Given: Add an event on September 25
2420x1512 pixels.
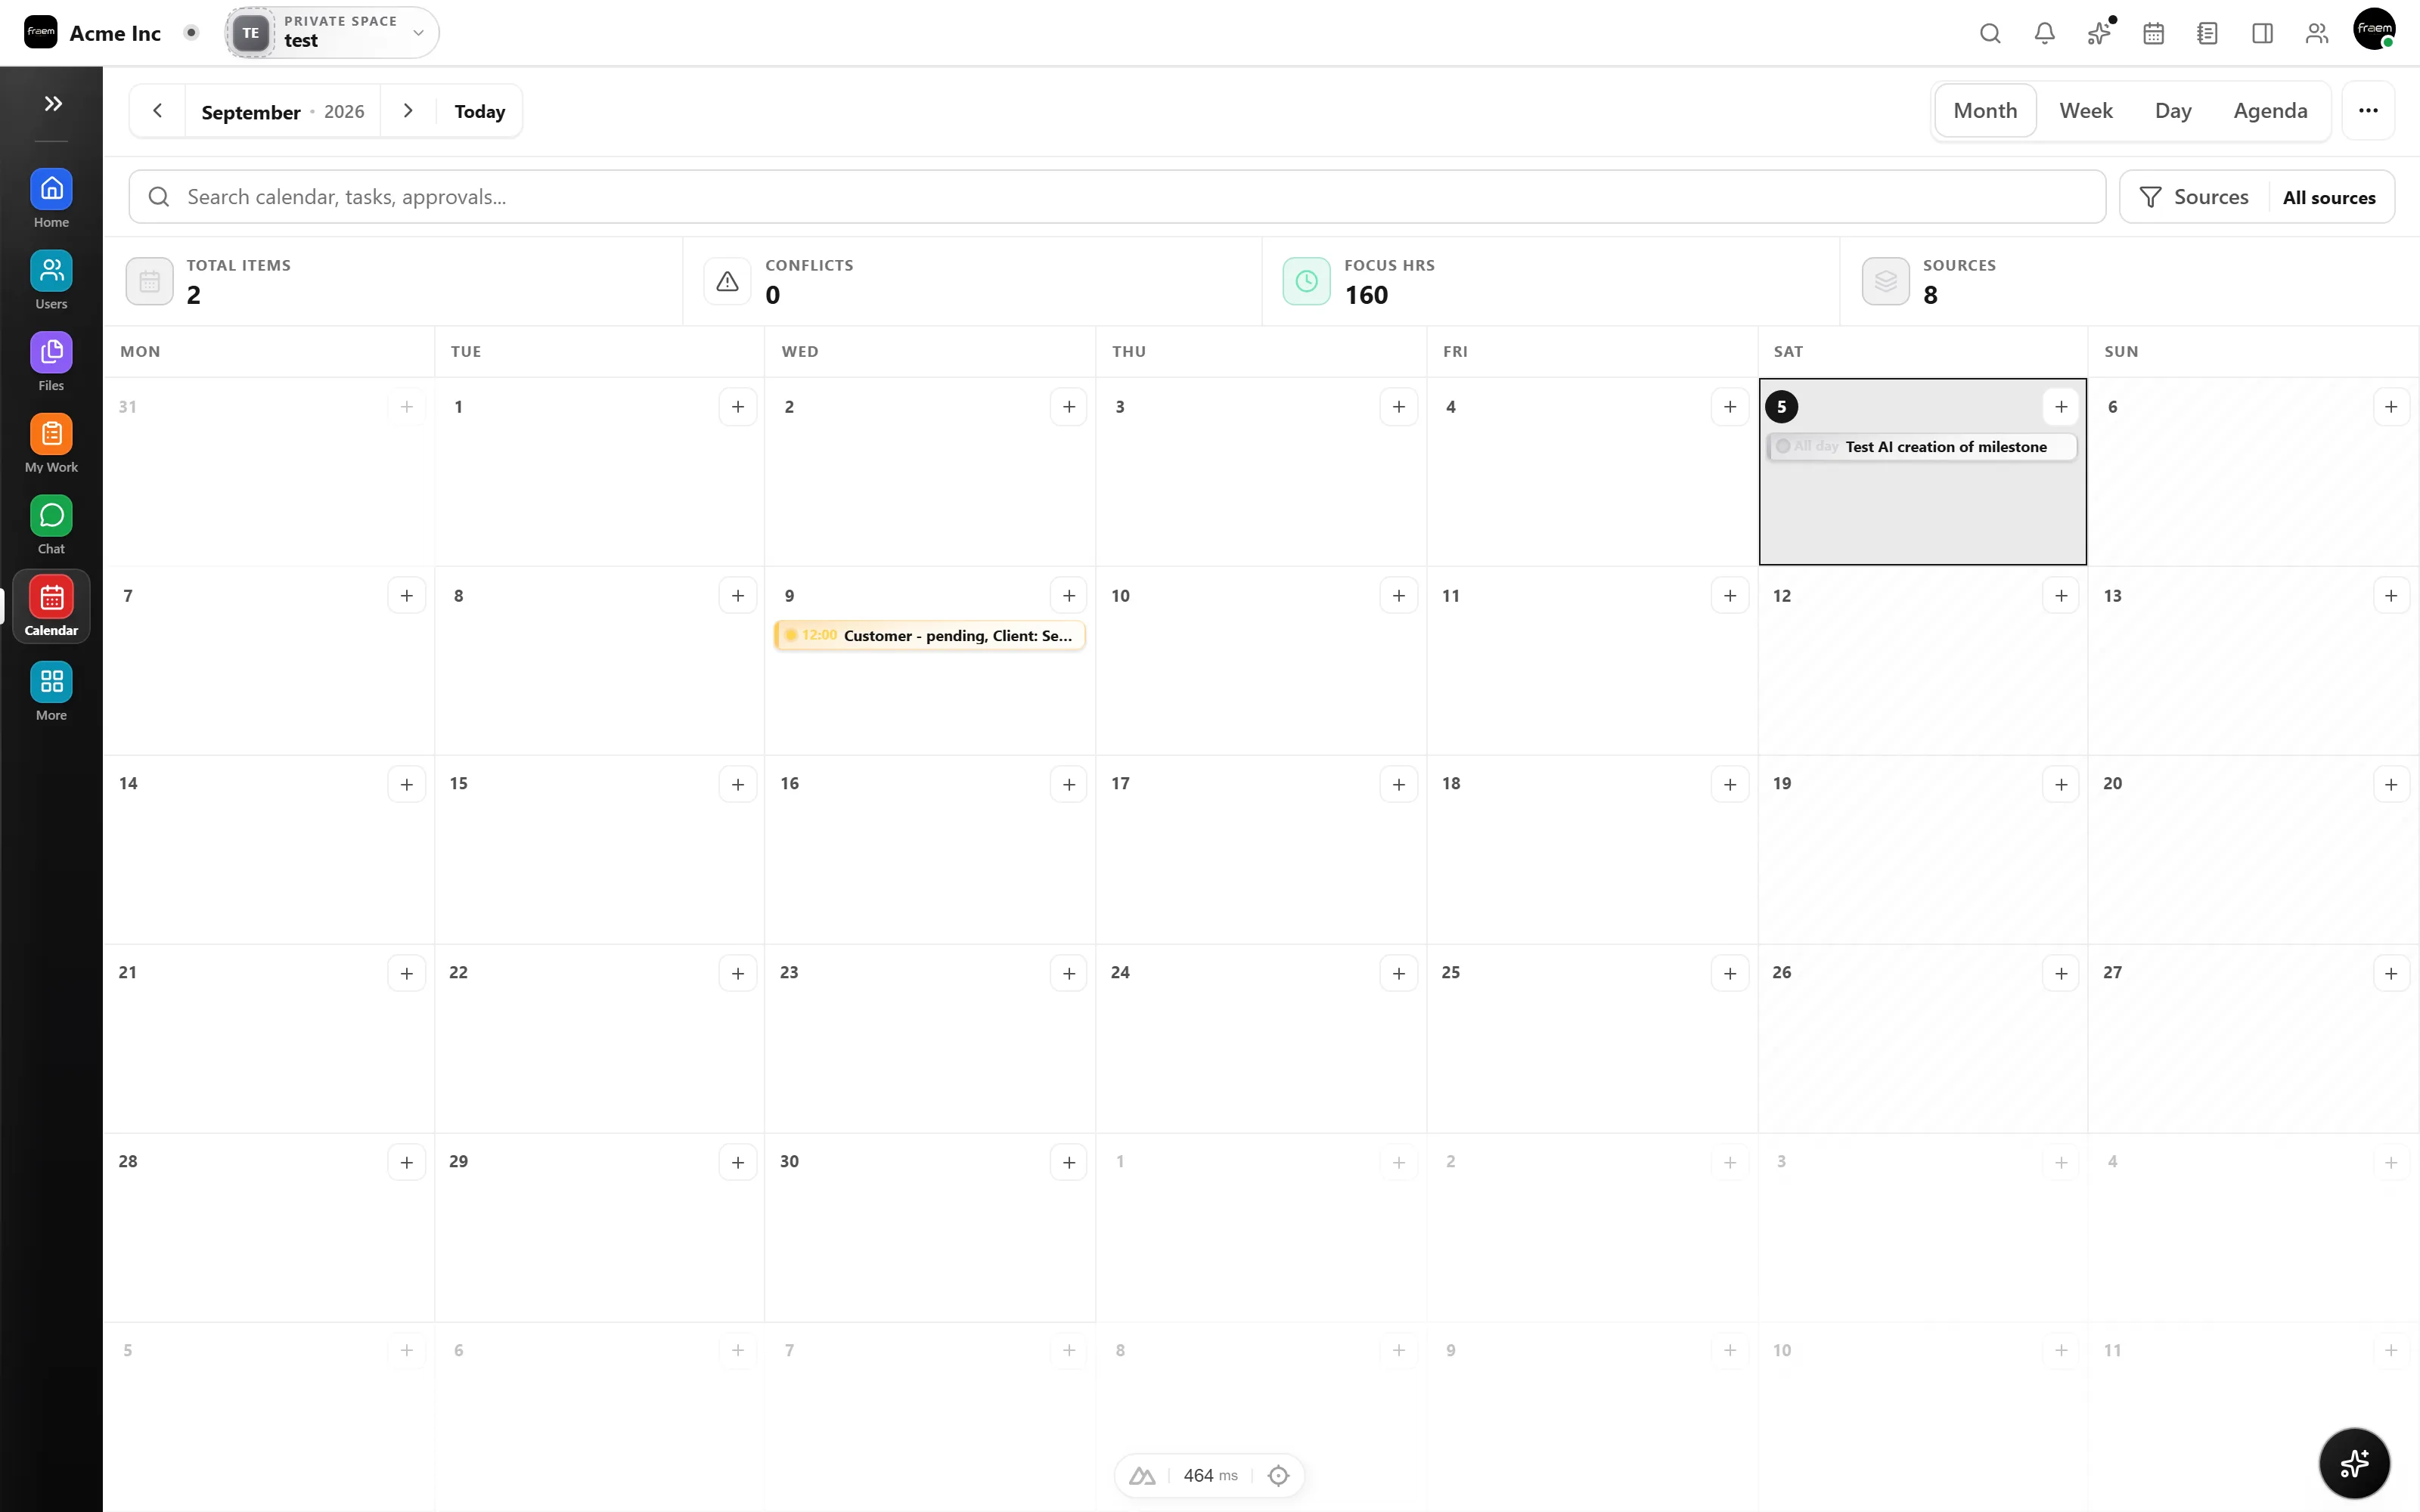Looking at the screenshot, I should (1730, 973).
